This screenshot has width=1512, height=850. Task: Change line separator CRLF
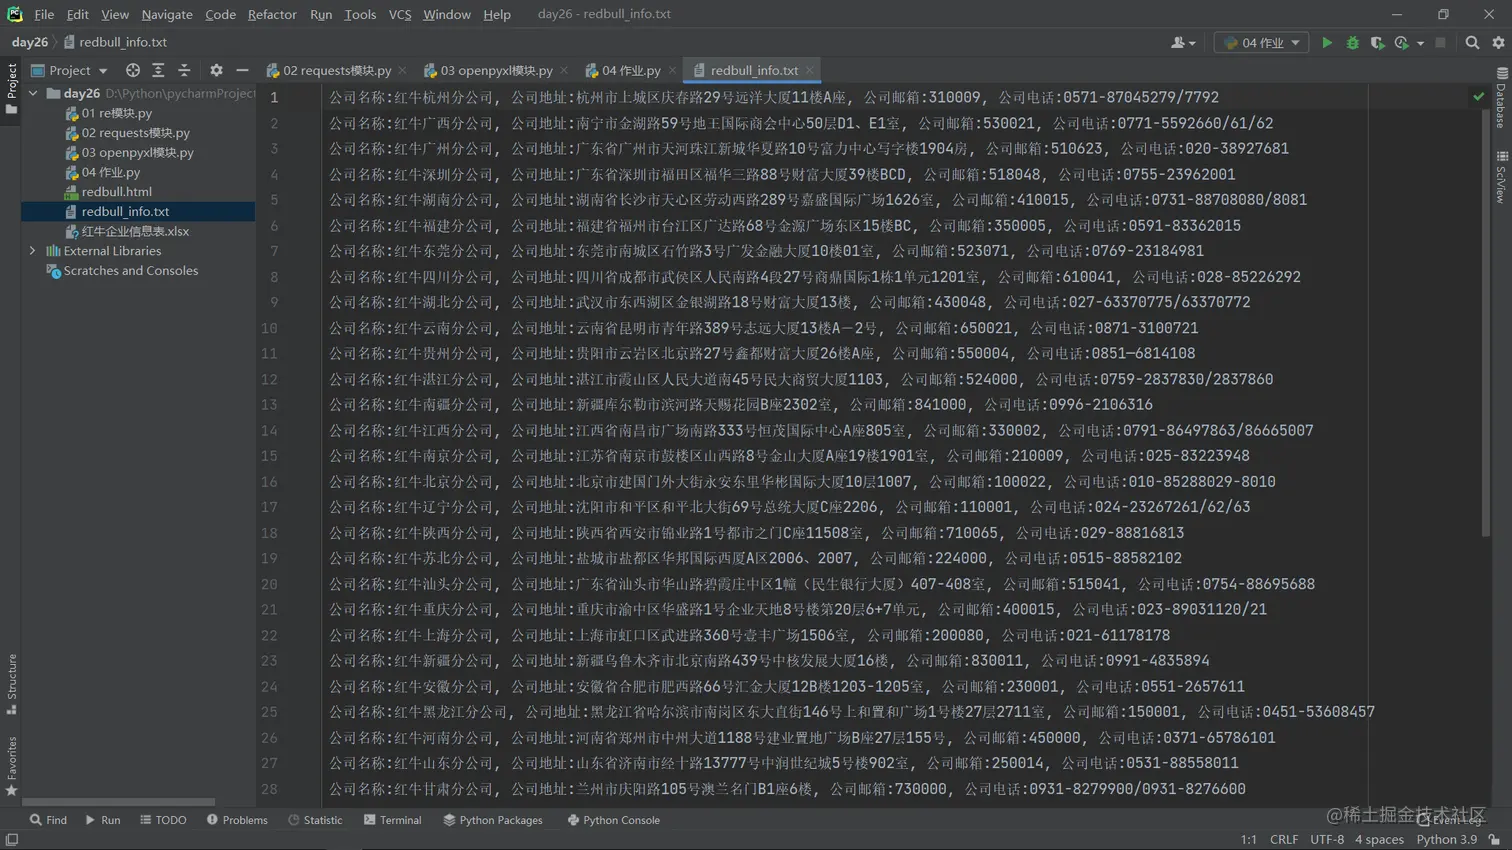(x=1283, y=840)
